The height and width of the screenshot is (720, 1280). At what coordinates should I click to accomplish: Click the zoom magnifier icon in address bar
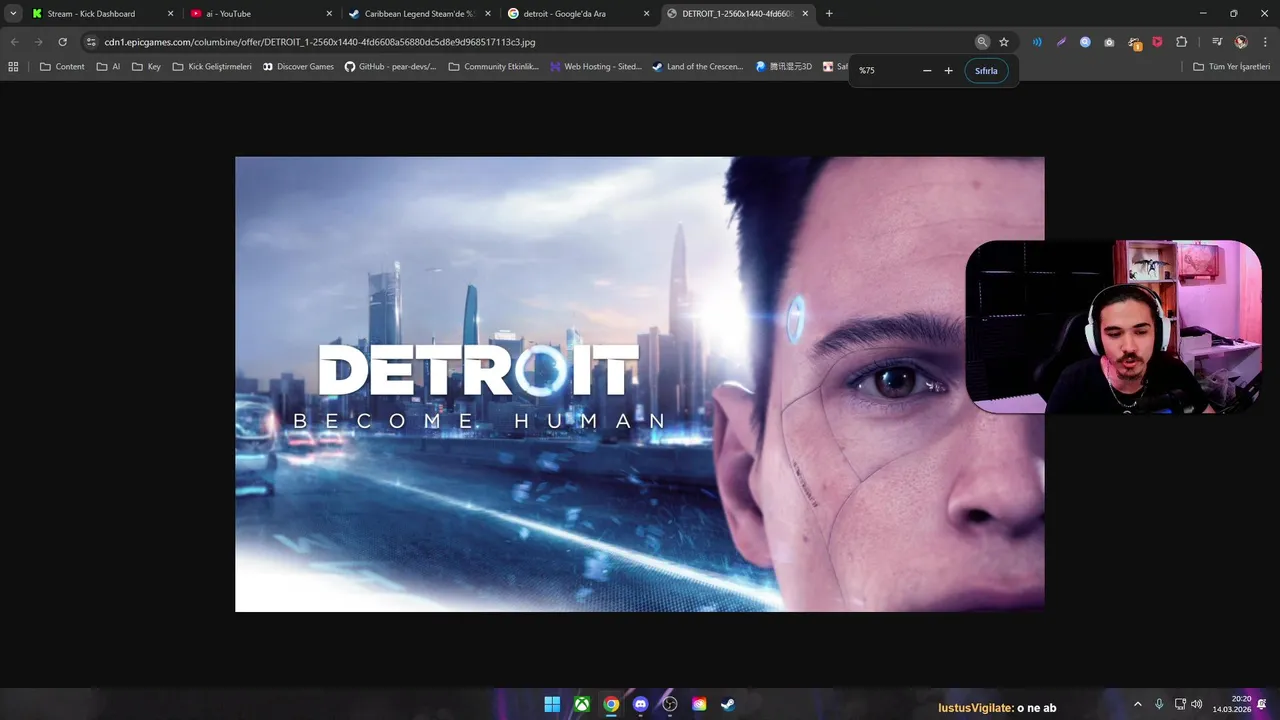coord(982,42)
